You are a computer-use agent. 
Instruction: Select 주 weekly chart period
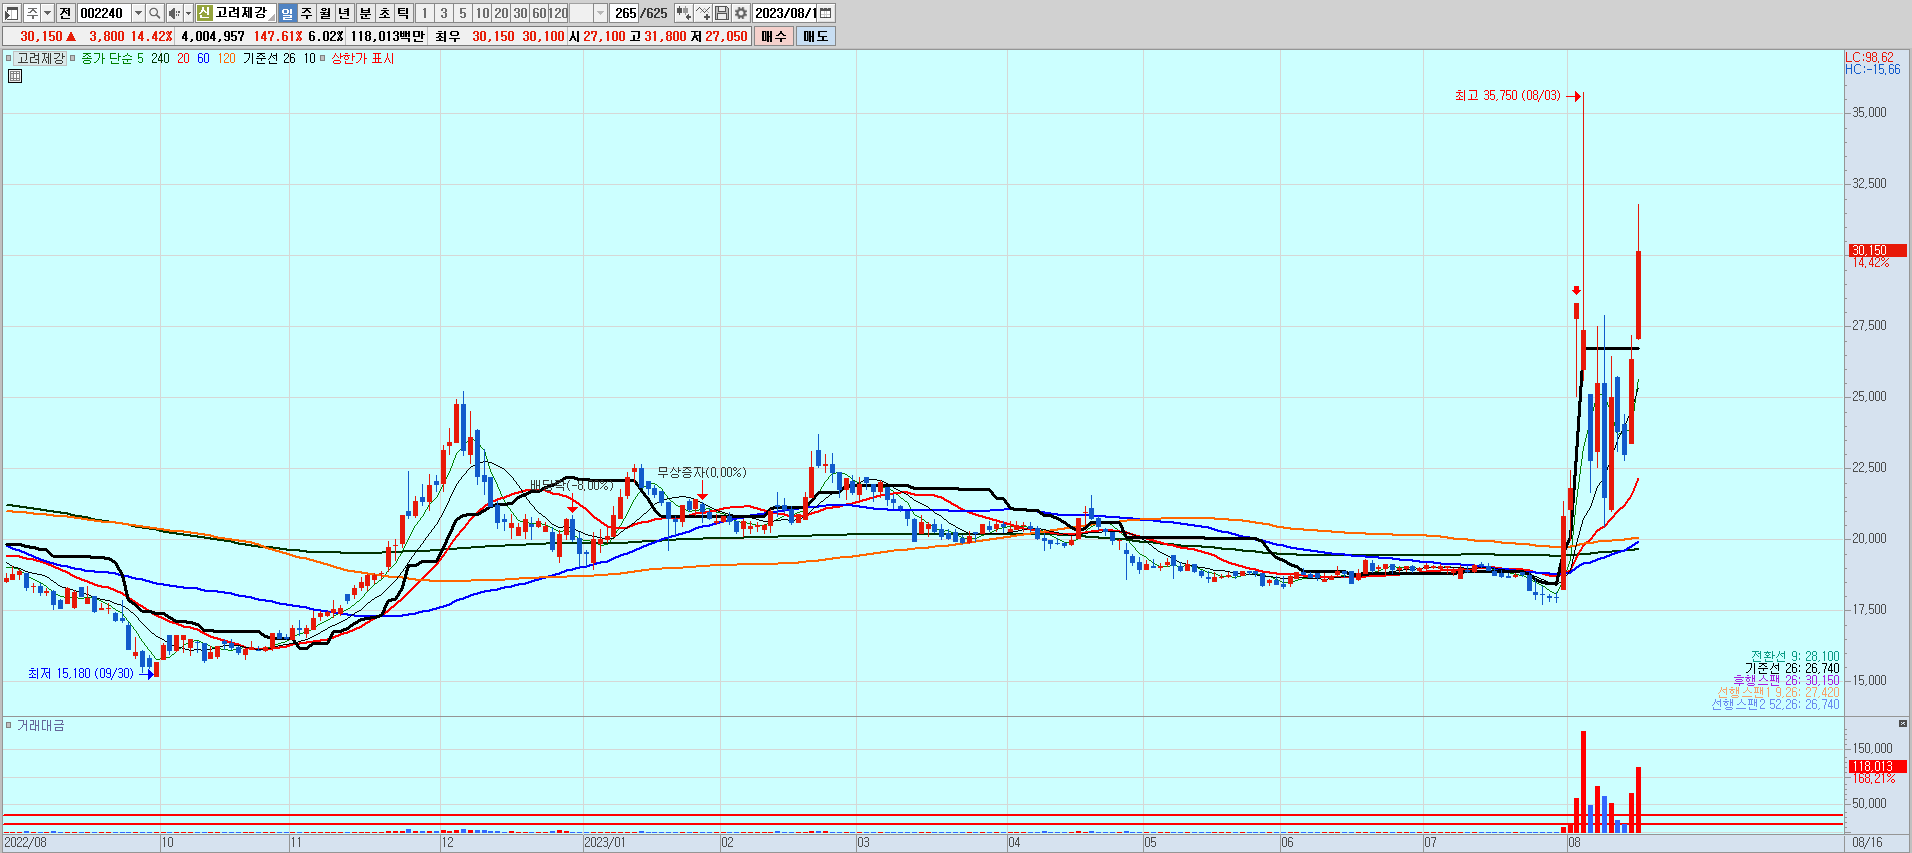(306, 13)
